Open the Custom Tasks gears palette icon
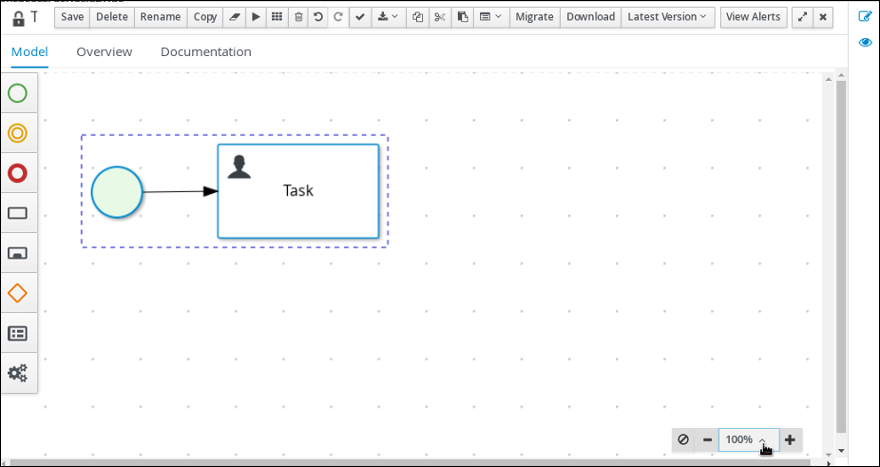This screenshot has width=880, height=467. [18, 373]
